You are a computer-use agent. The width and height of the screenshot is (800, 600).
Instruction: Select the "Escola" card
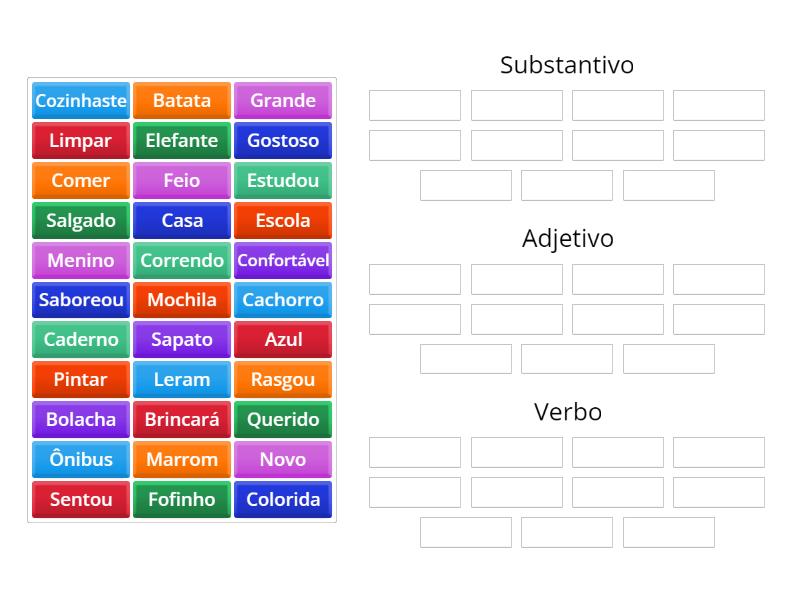pyautogui.click(x=283, y=220)
